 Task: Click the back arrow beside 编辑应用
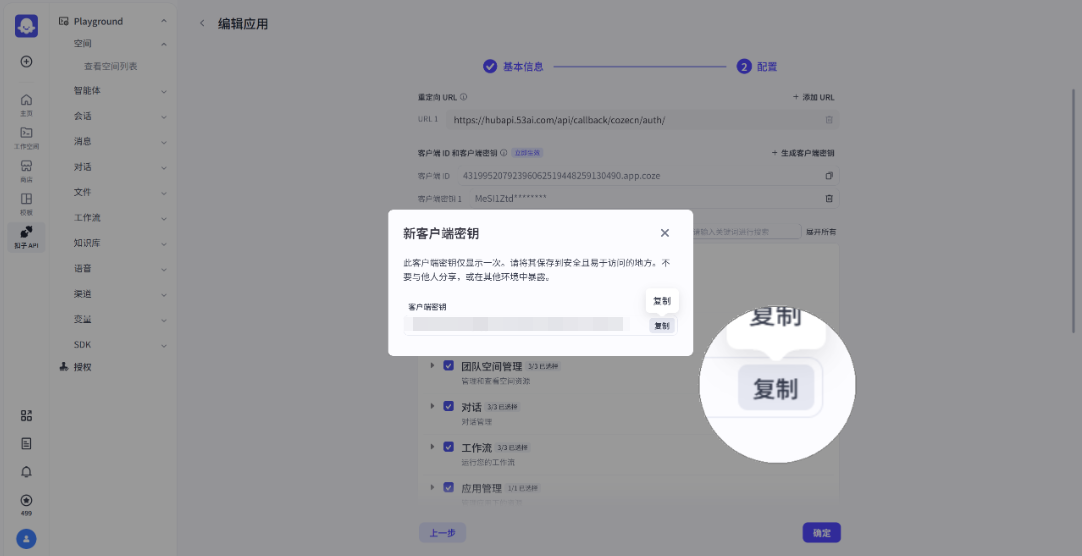(202, 23)
